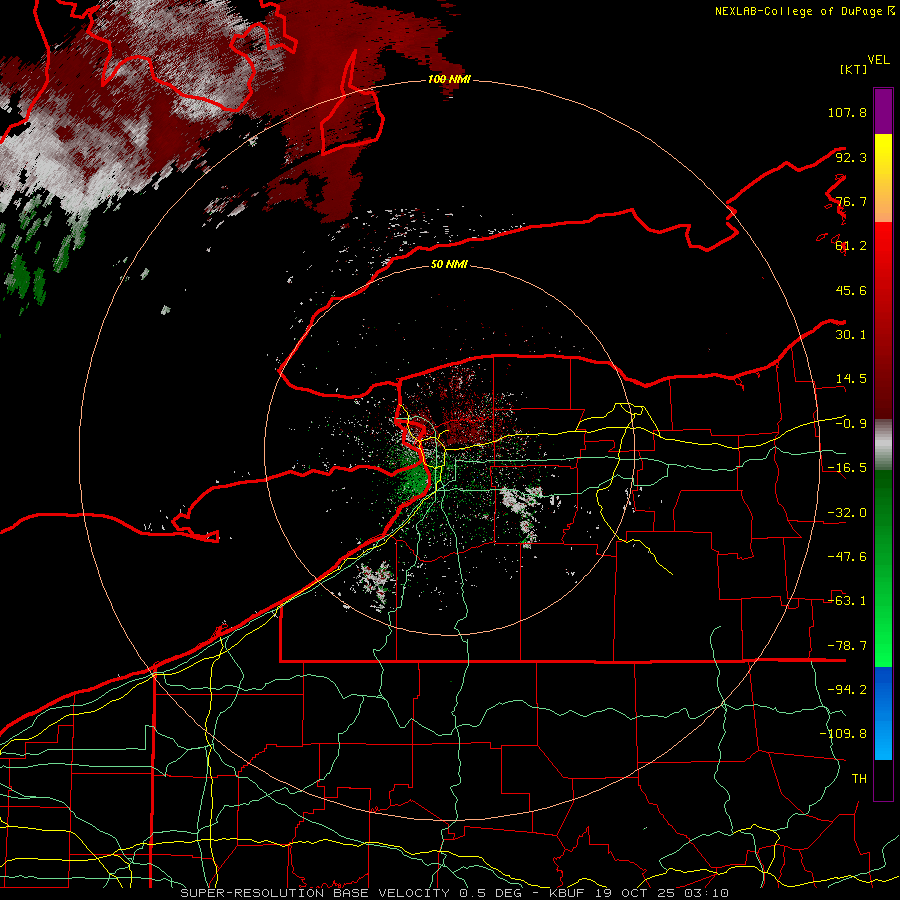
Task: Click the -63.1 velocity scale value
Action: point(847,601)
